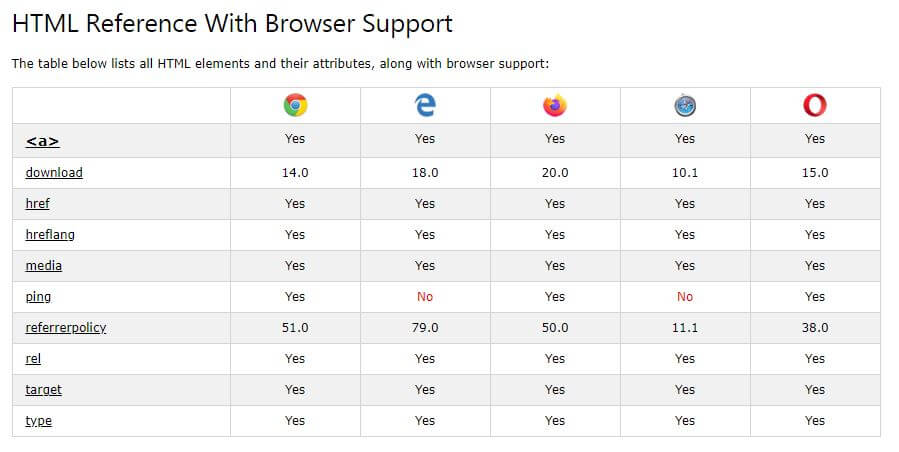Open the type attribute link
The height and width of the screenshot is (452, 899).
(39, 421)
